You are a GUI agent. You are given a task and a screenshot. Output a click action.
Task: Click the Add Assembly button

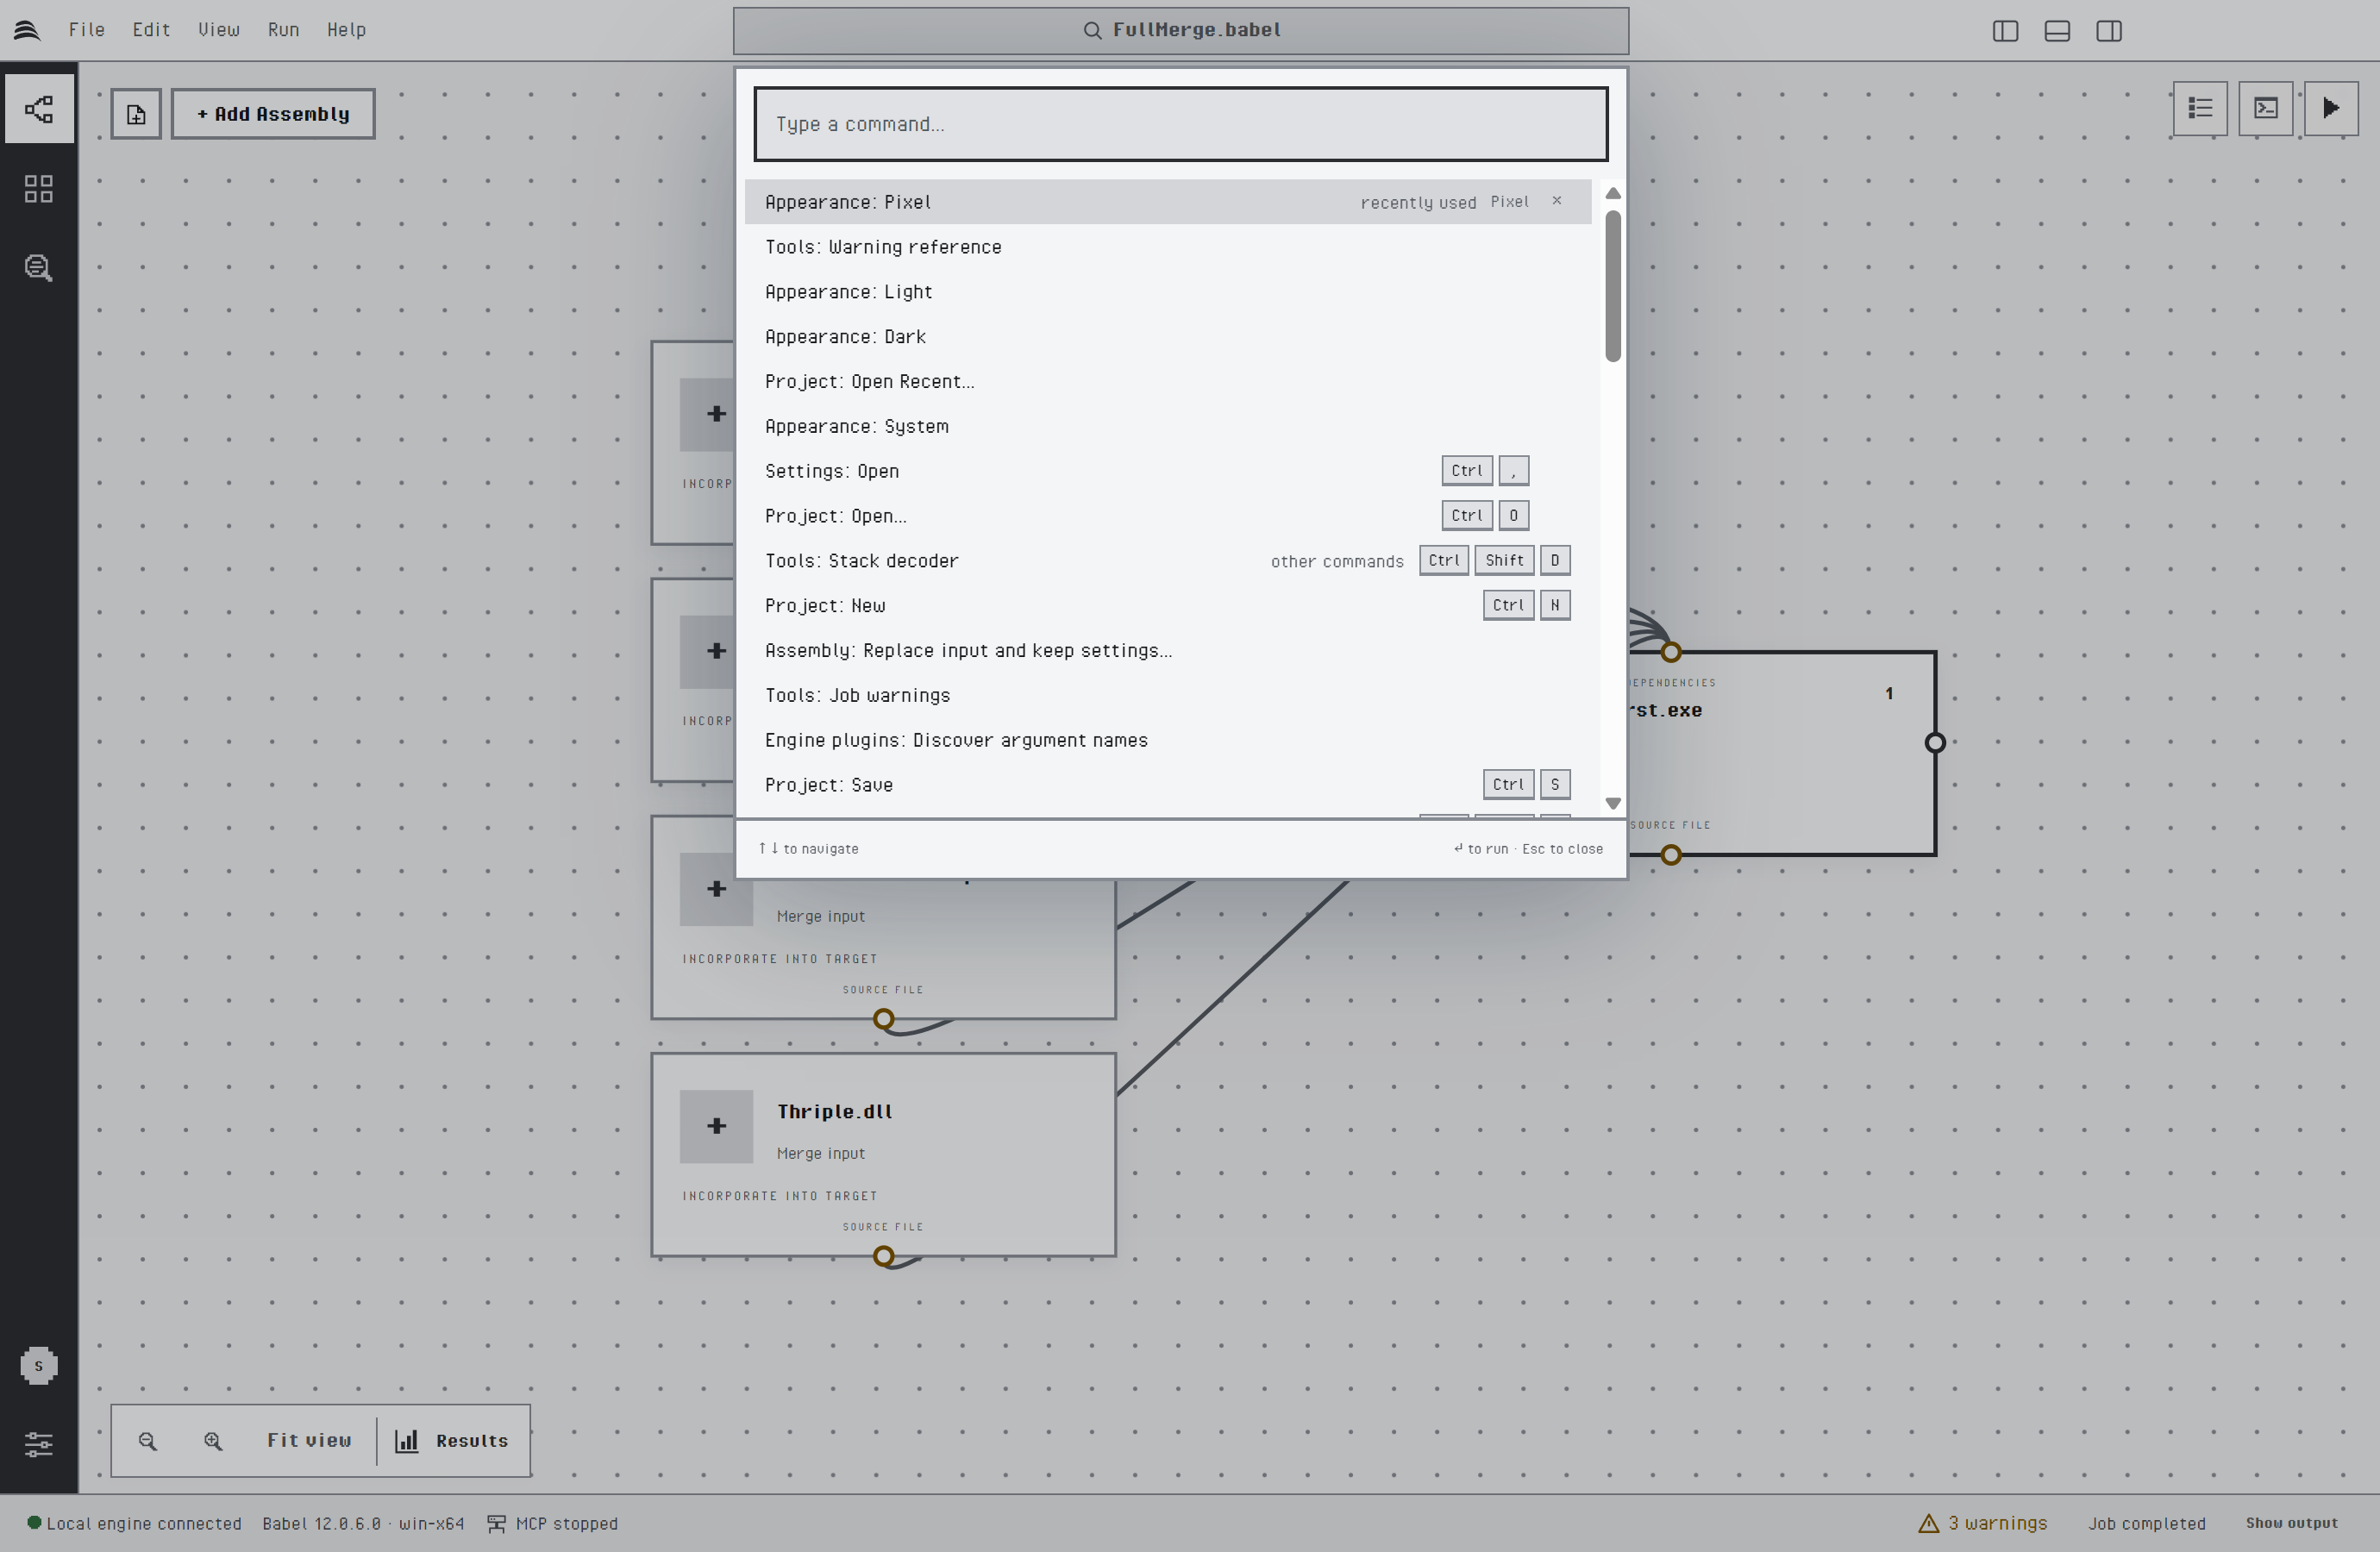coord(273,114)
